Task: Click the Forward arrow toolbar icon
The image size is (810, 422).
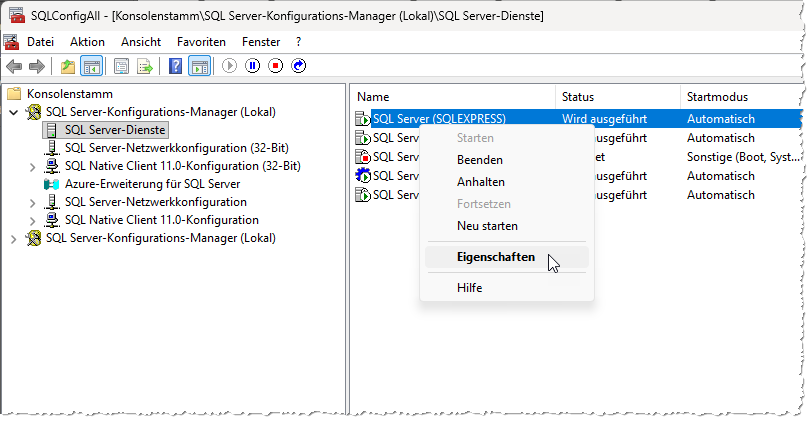Action: pyautogui.click(x=37, y=66)
